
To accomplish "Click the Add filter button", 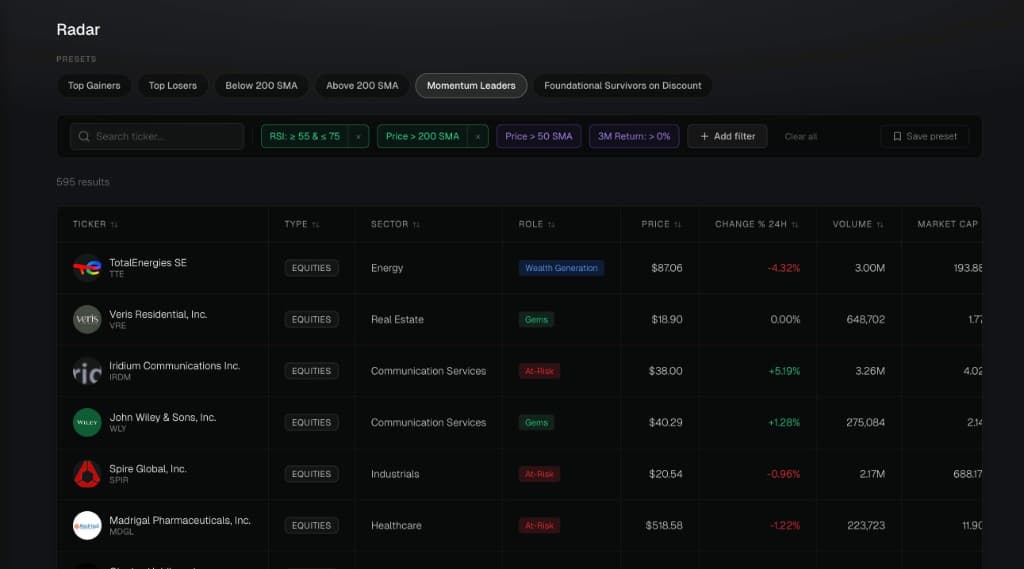I will tap(728, 137).
